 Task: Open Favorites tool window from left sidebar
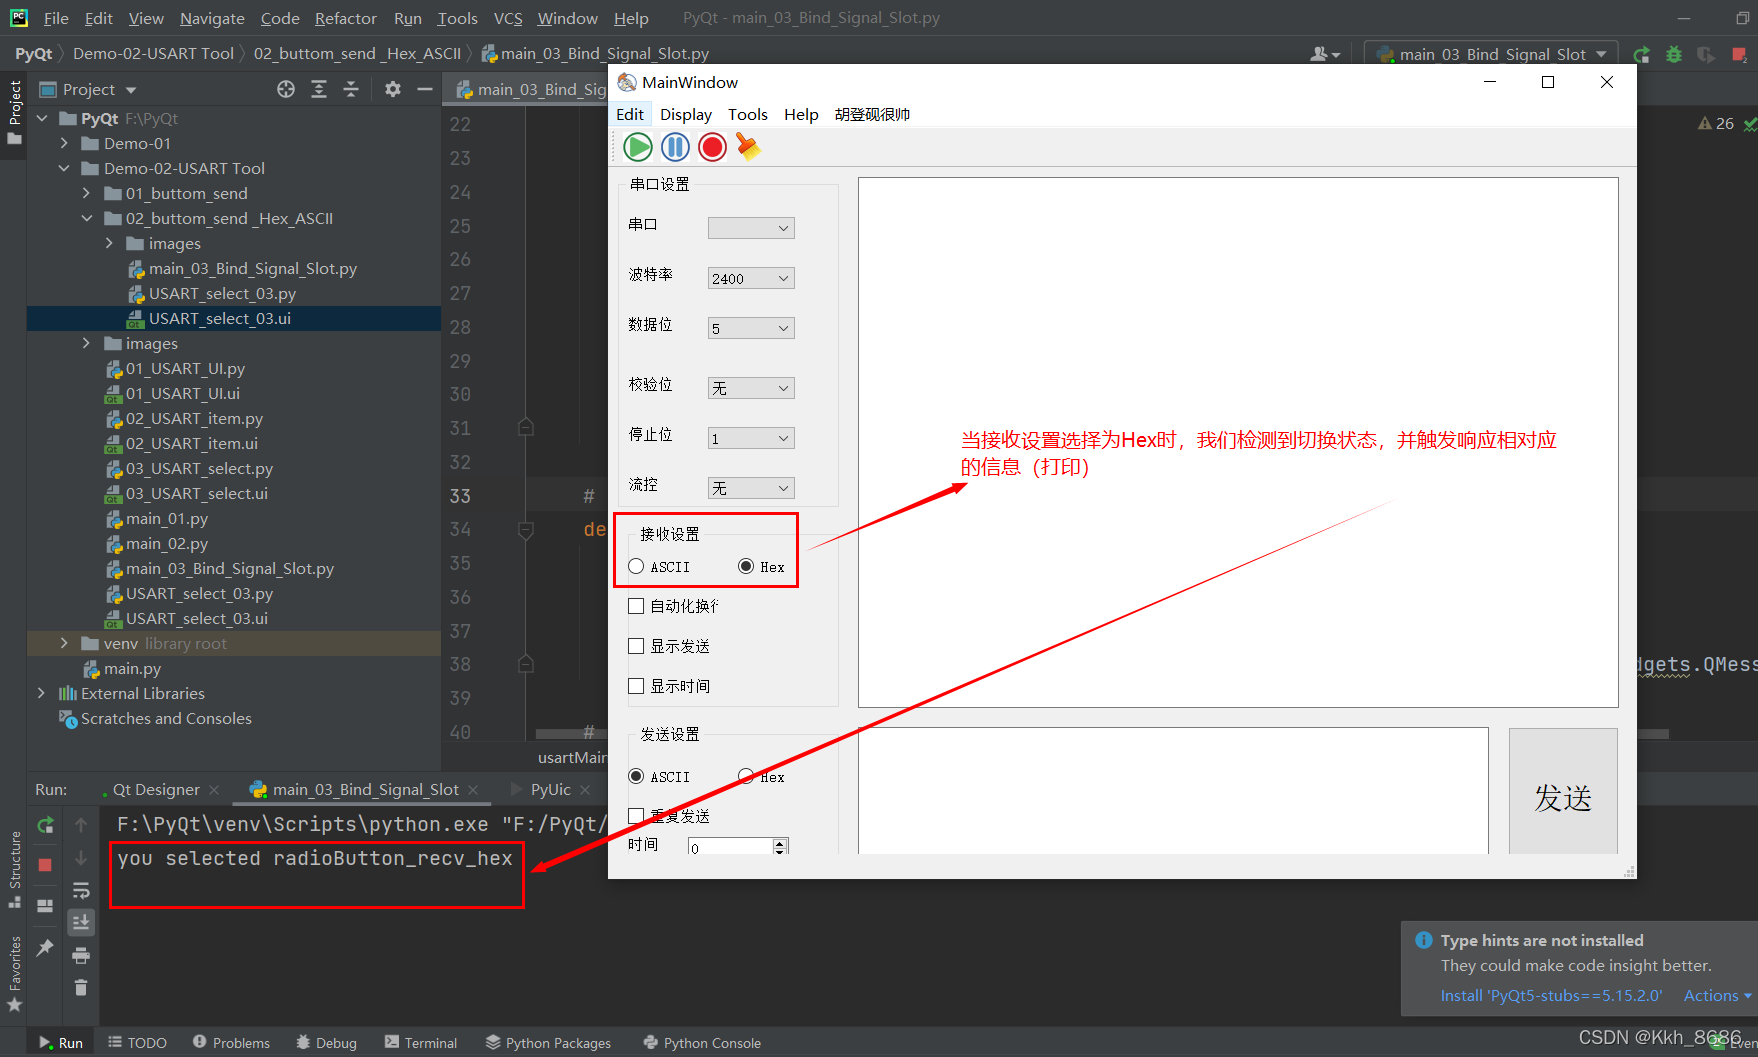coord(14,974)
